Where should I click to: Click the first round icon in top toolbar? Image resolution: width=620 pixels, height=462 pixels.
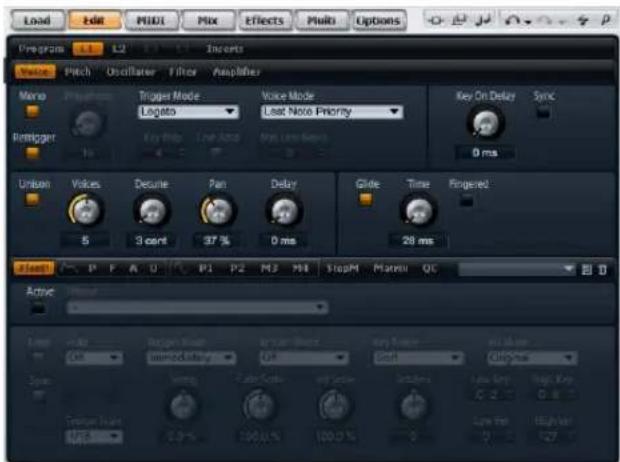coord(436,20)
